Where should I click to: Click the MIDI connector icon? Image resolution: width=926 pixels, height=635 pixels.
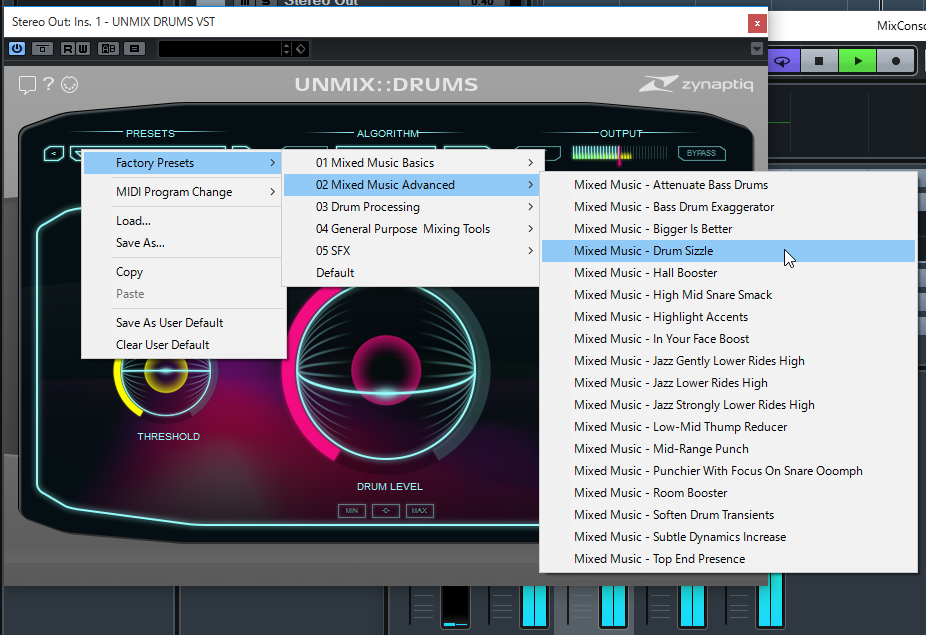coord(70,84)
